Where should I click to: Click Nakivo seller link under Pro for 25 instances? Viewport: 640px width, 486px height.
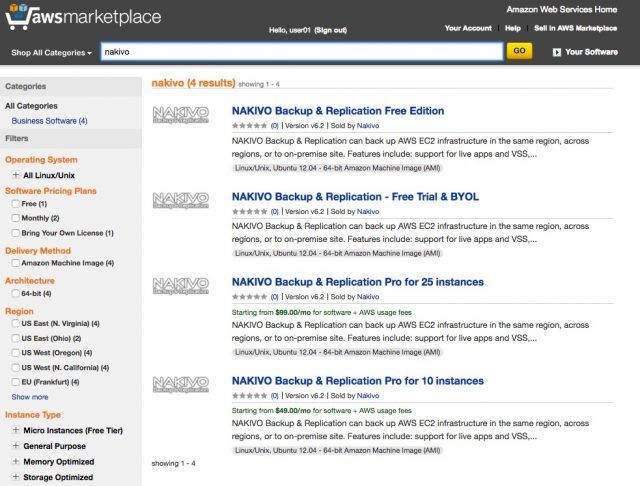368,297
